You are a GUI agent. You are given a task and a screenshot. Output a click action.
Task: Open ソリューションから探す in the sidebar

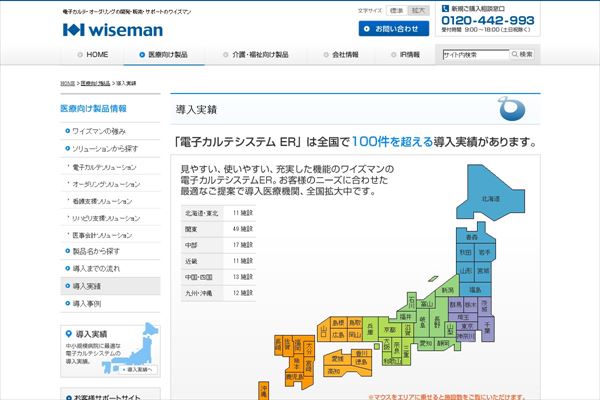click(110, 149)
